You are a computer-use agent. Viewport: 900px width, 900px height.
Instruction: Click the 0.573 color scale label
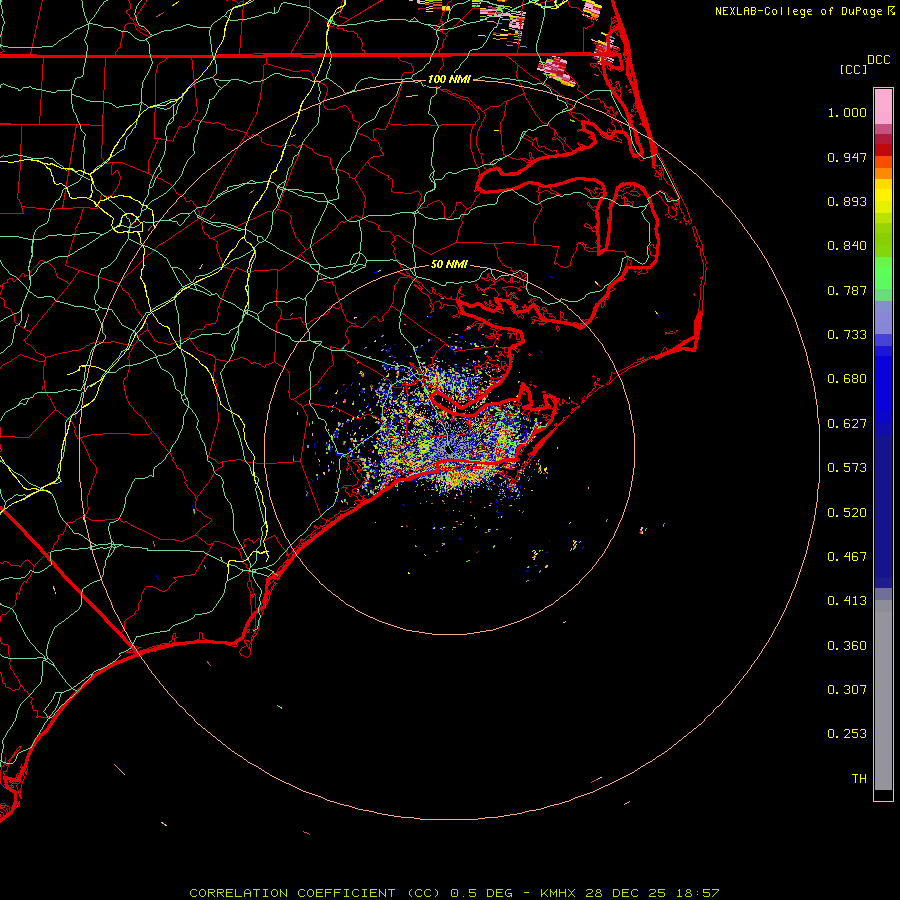(847, 468)
